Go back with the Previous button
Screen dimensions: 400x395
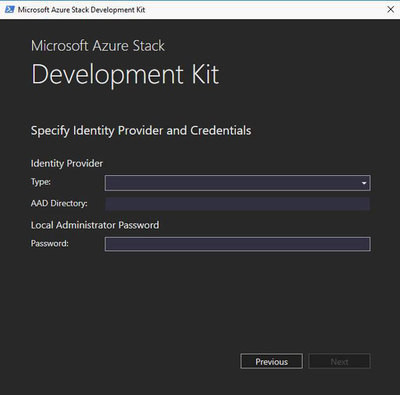[x=271, y=361]
